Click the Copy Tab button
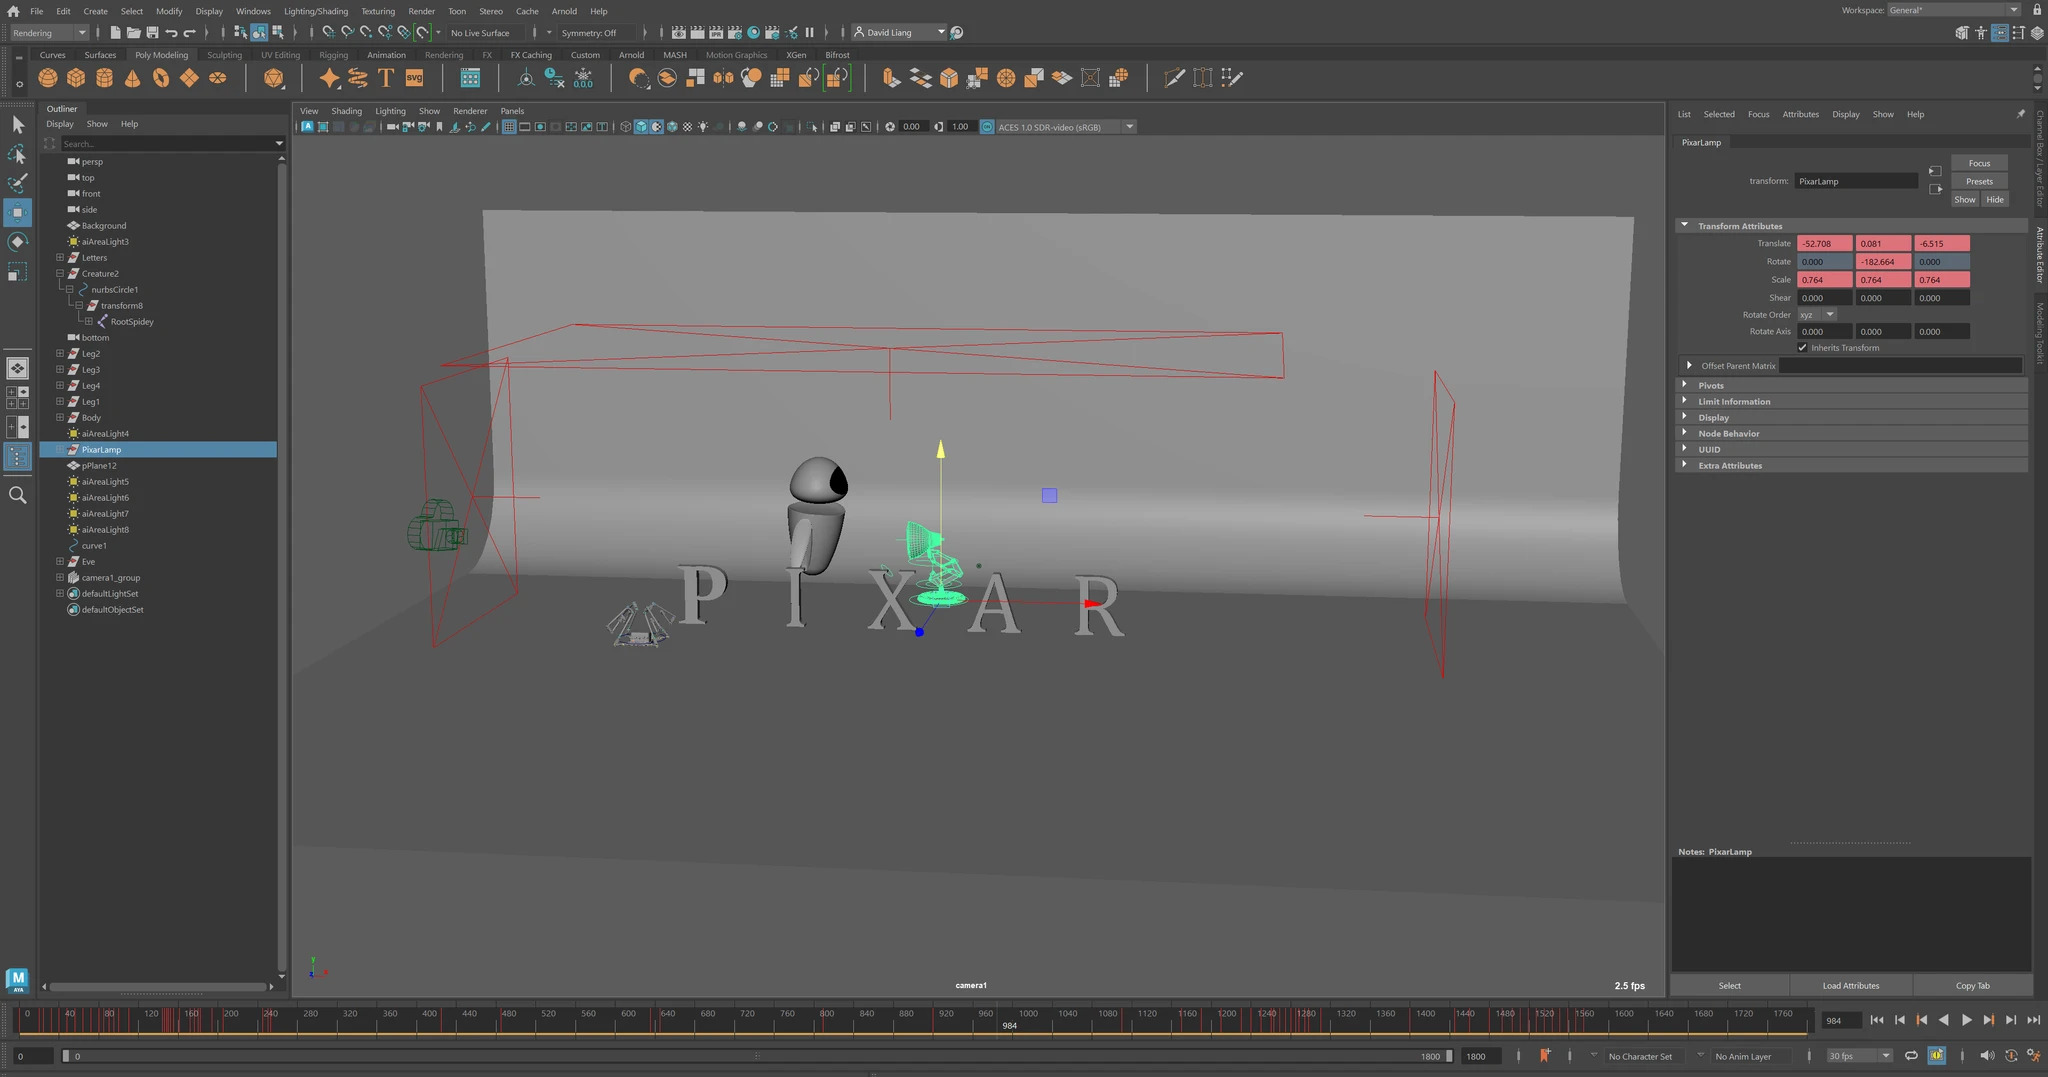 1973,986
